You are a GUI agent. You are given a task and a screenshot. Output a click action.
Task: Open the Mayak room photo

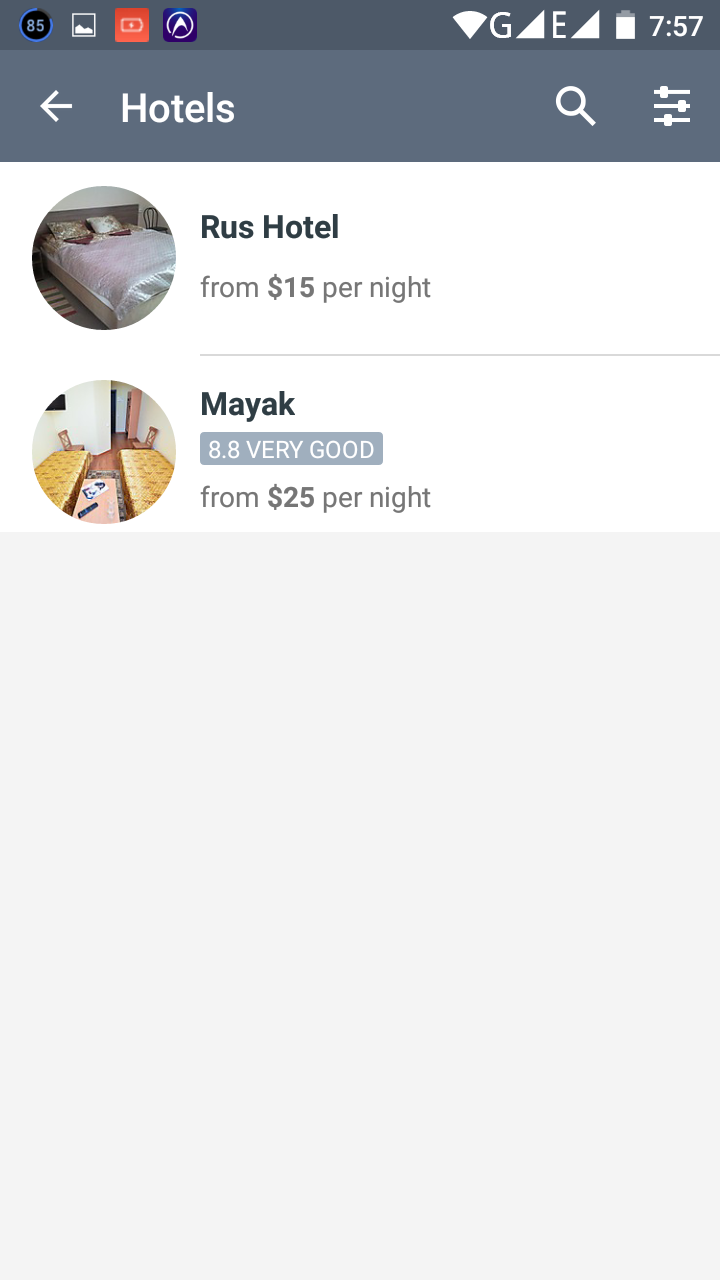(x=104, y=452)
